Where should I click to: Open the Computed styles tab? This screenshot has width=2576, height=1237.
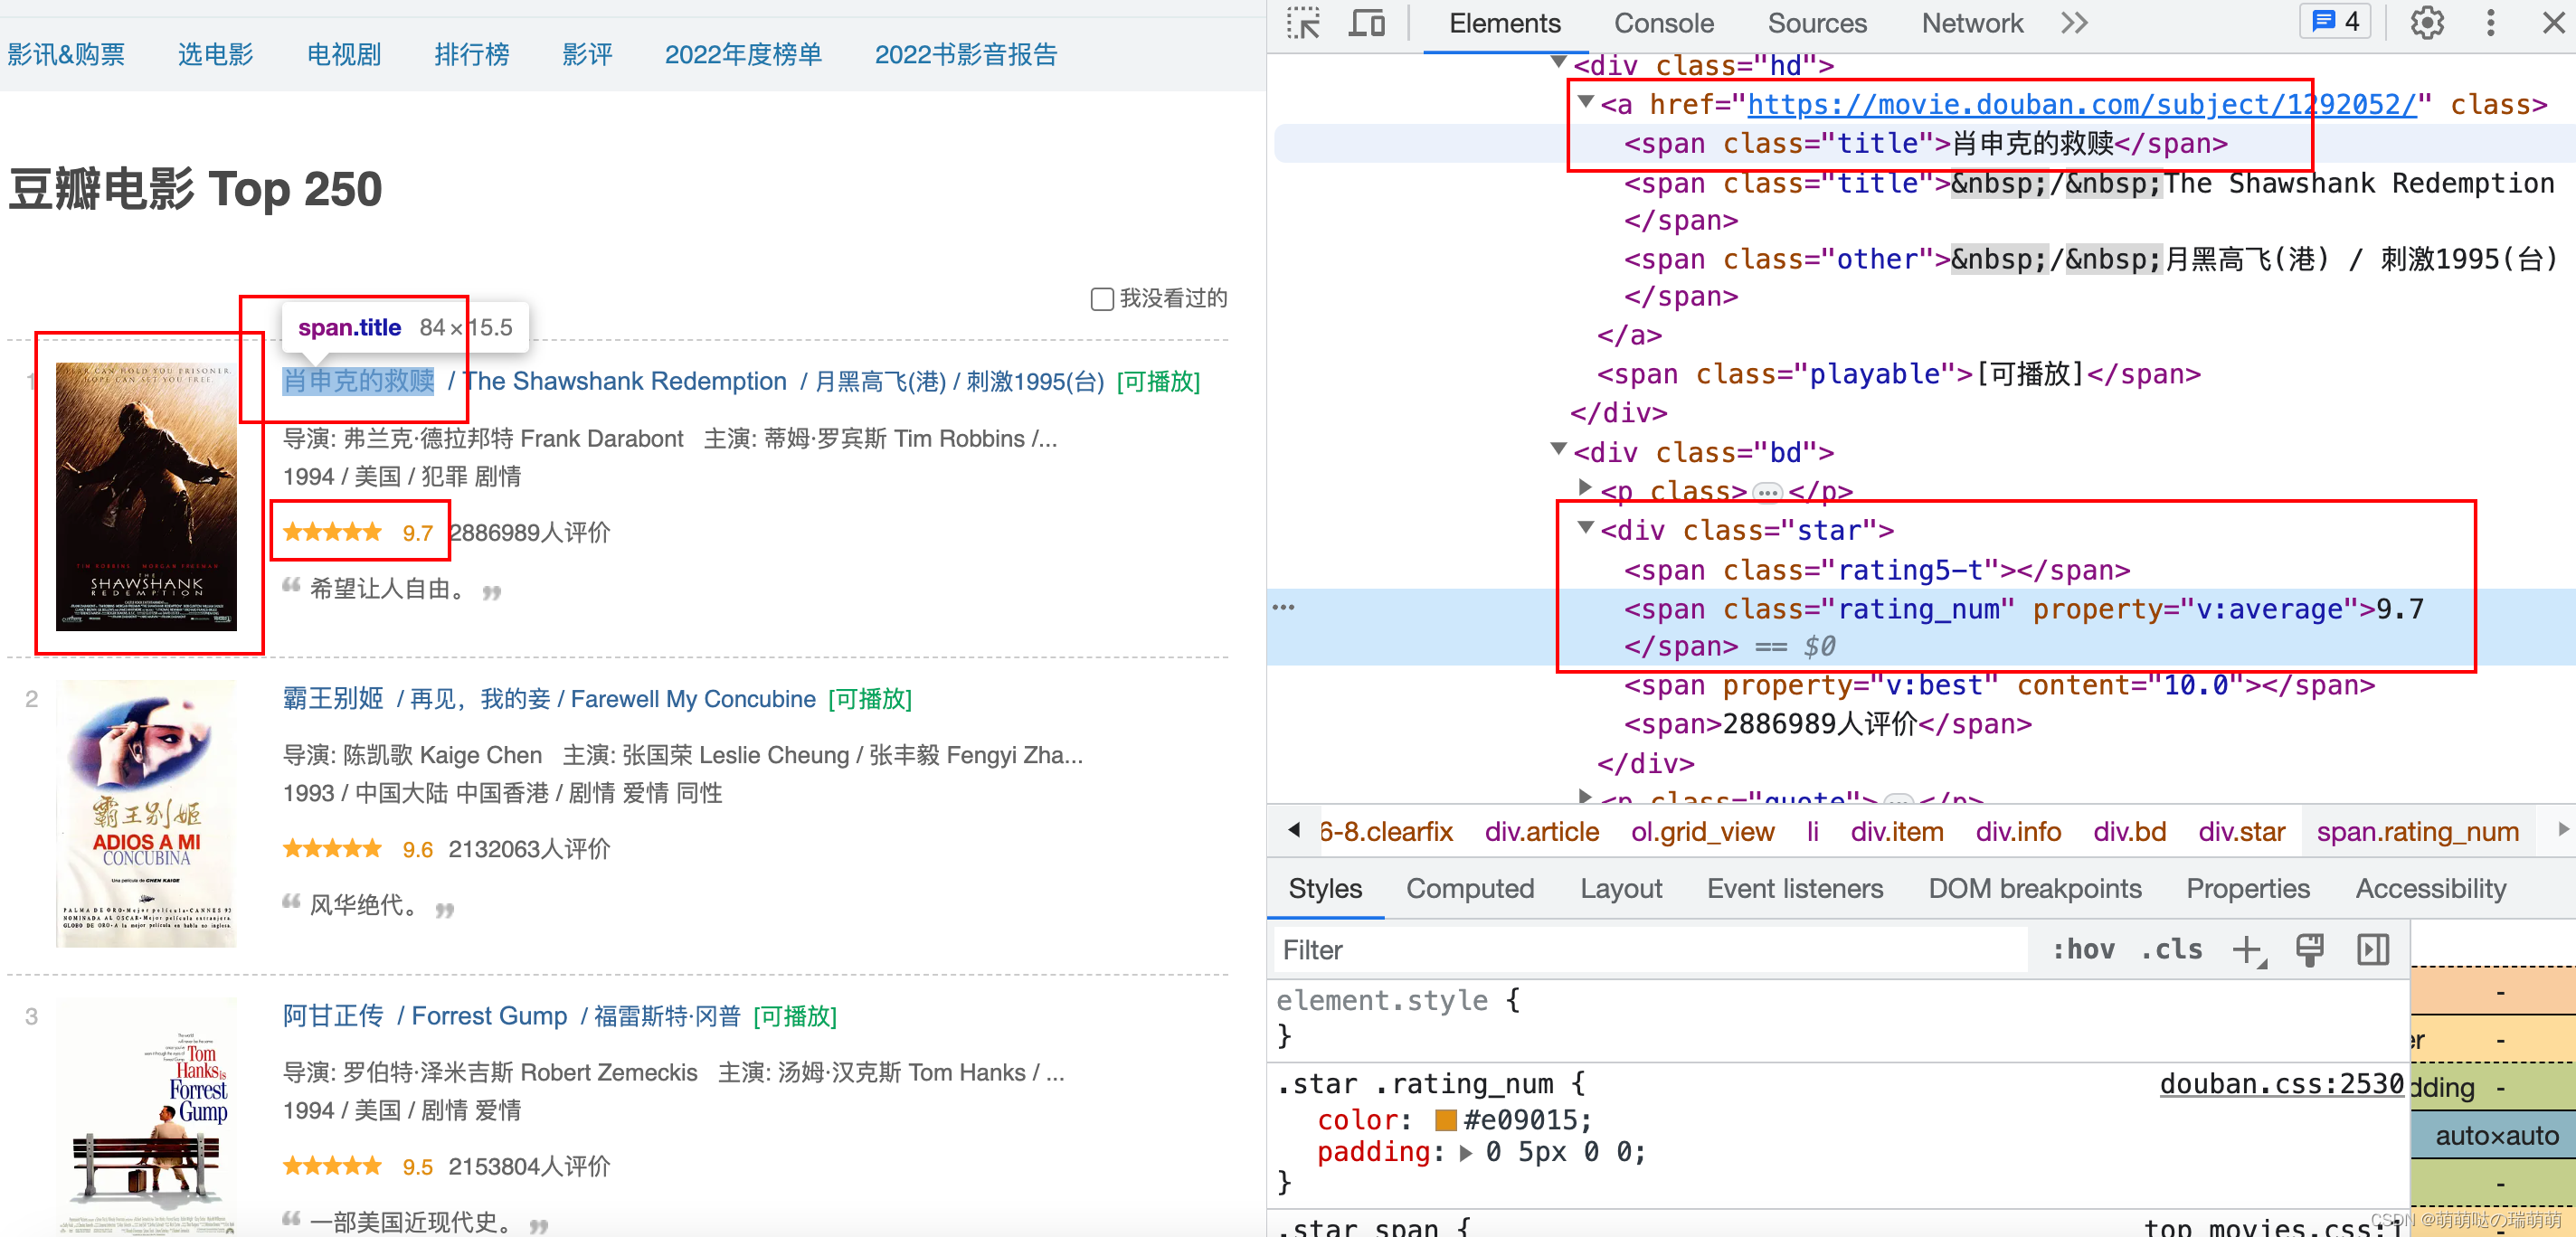1469,888
